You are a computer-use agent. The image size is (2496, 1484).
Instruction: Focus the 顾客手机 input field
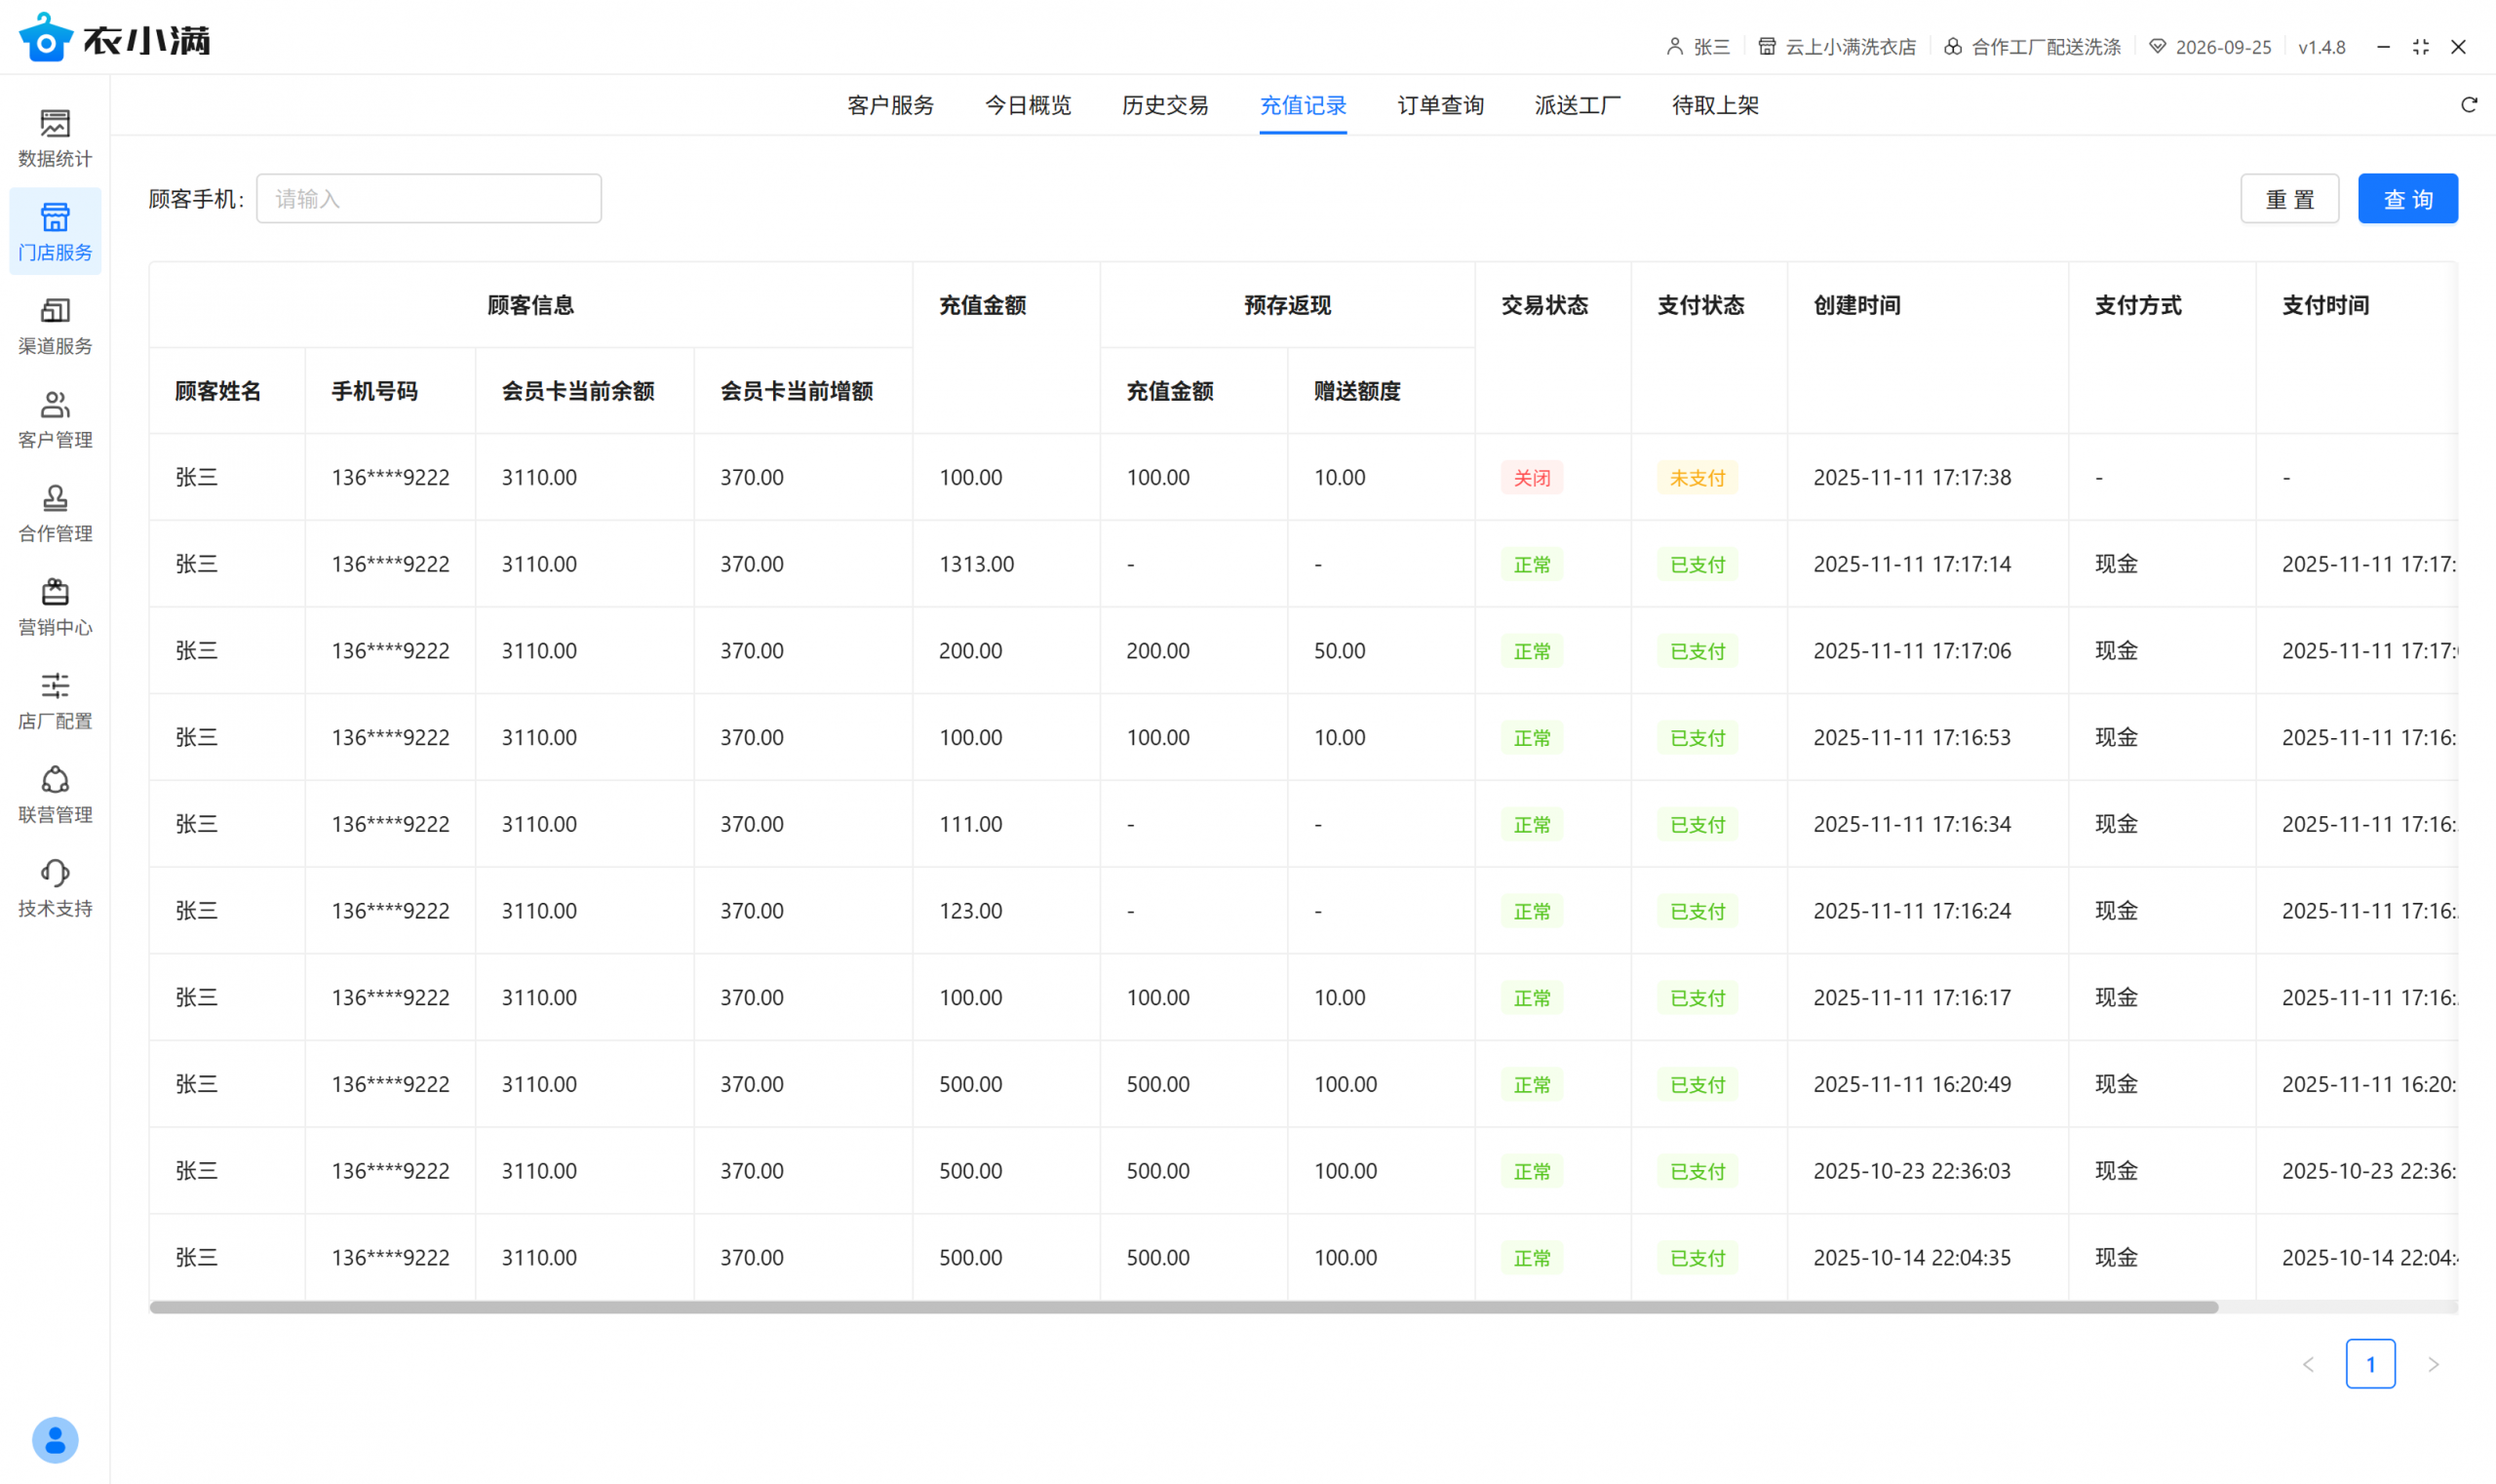pyautogui.click(x=428, y=199)
